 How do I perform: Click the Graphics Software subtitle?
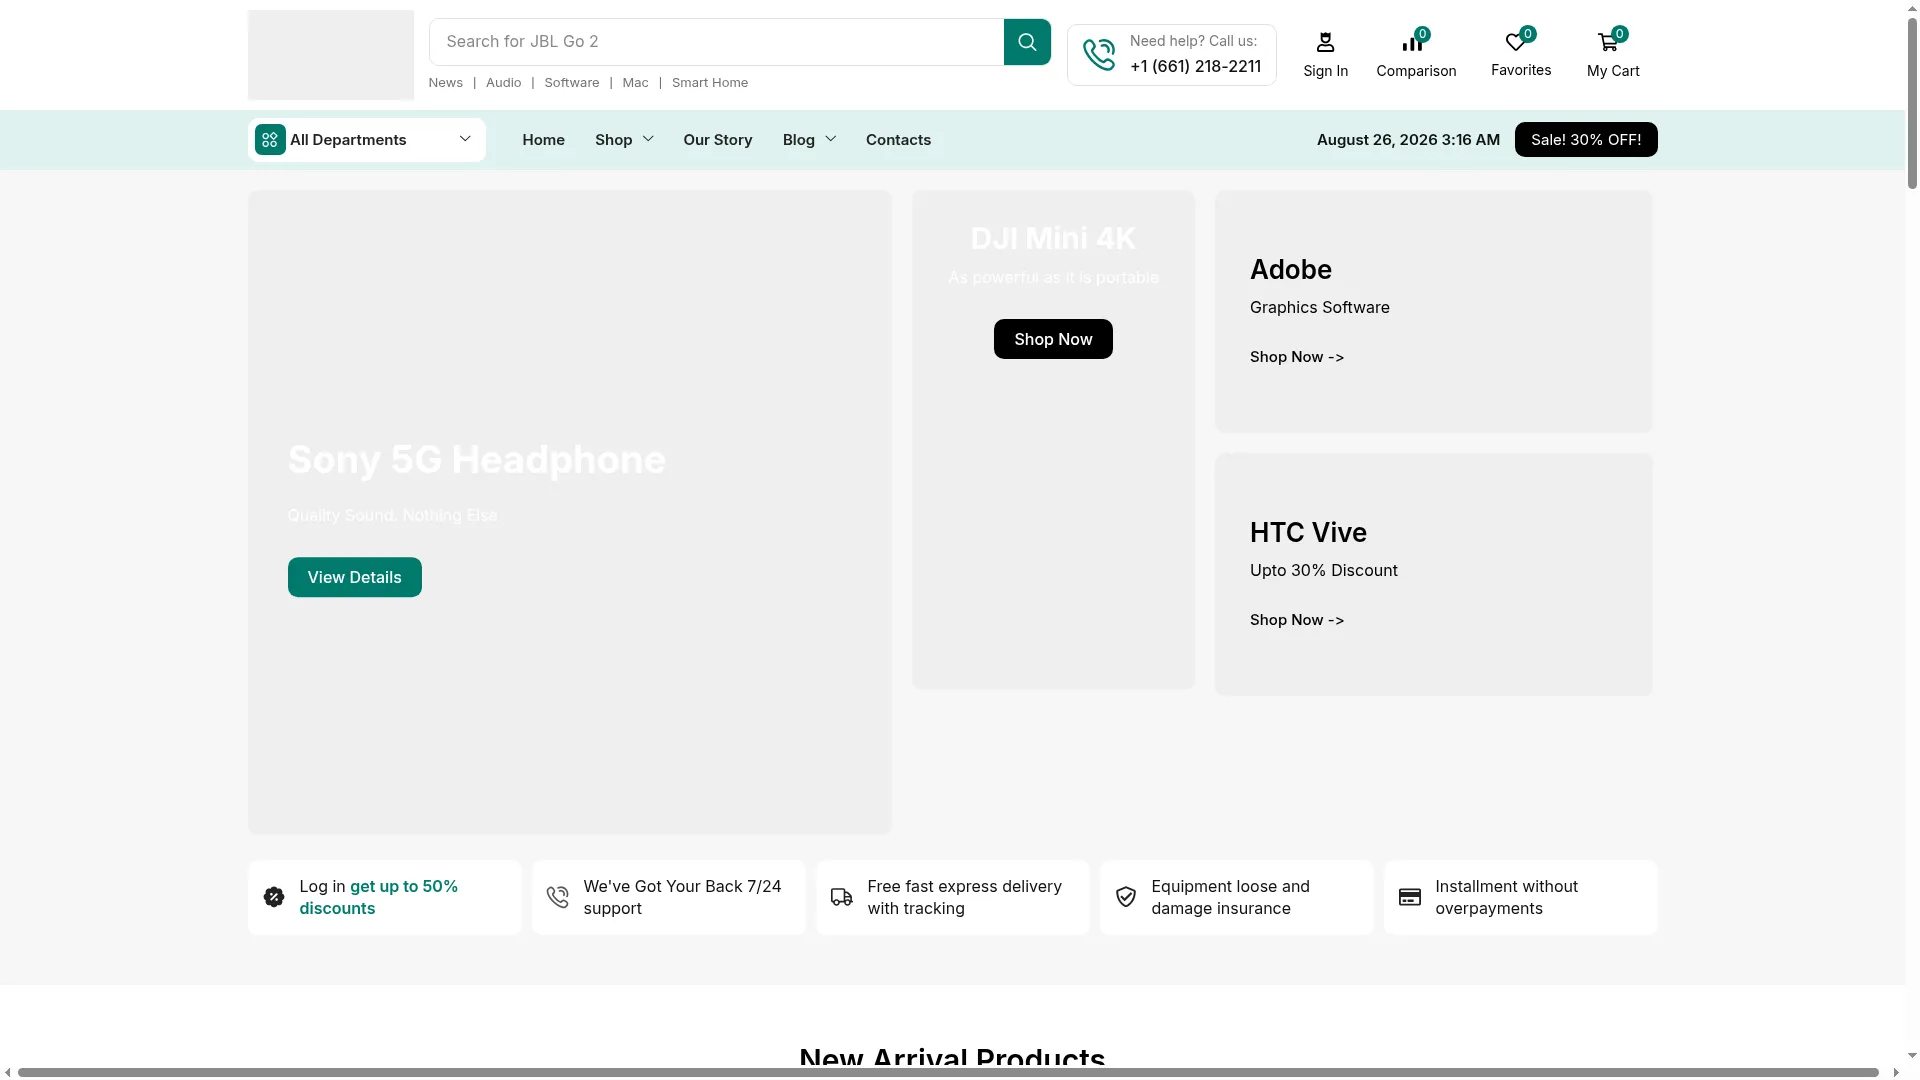[x=1320, y=308]
